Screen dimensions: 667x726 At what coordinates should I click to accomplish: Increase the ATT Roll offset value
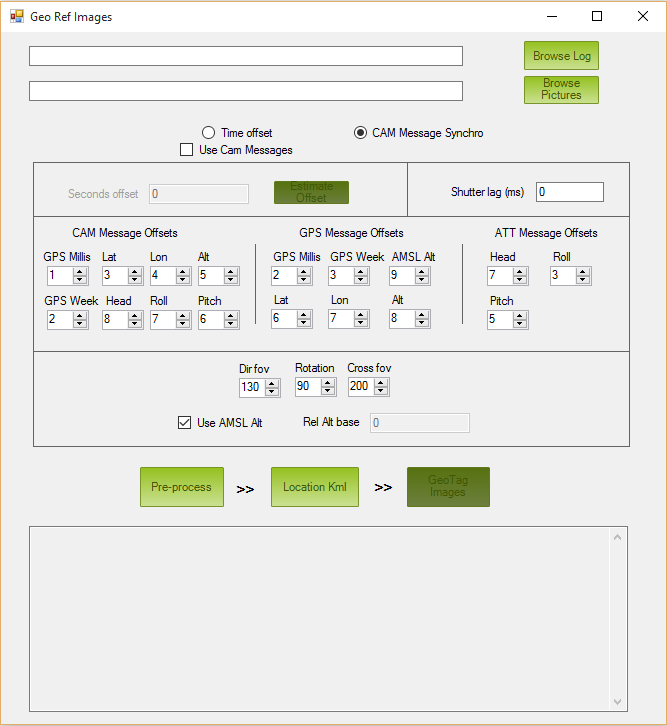coord(583,271)
